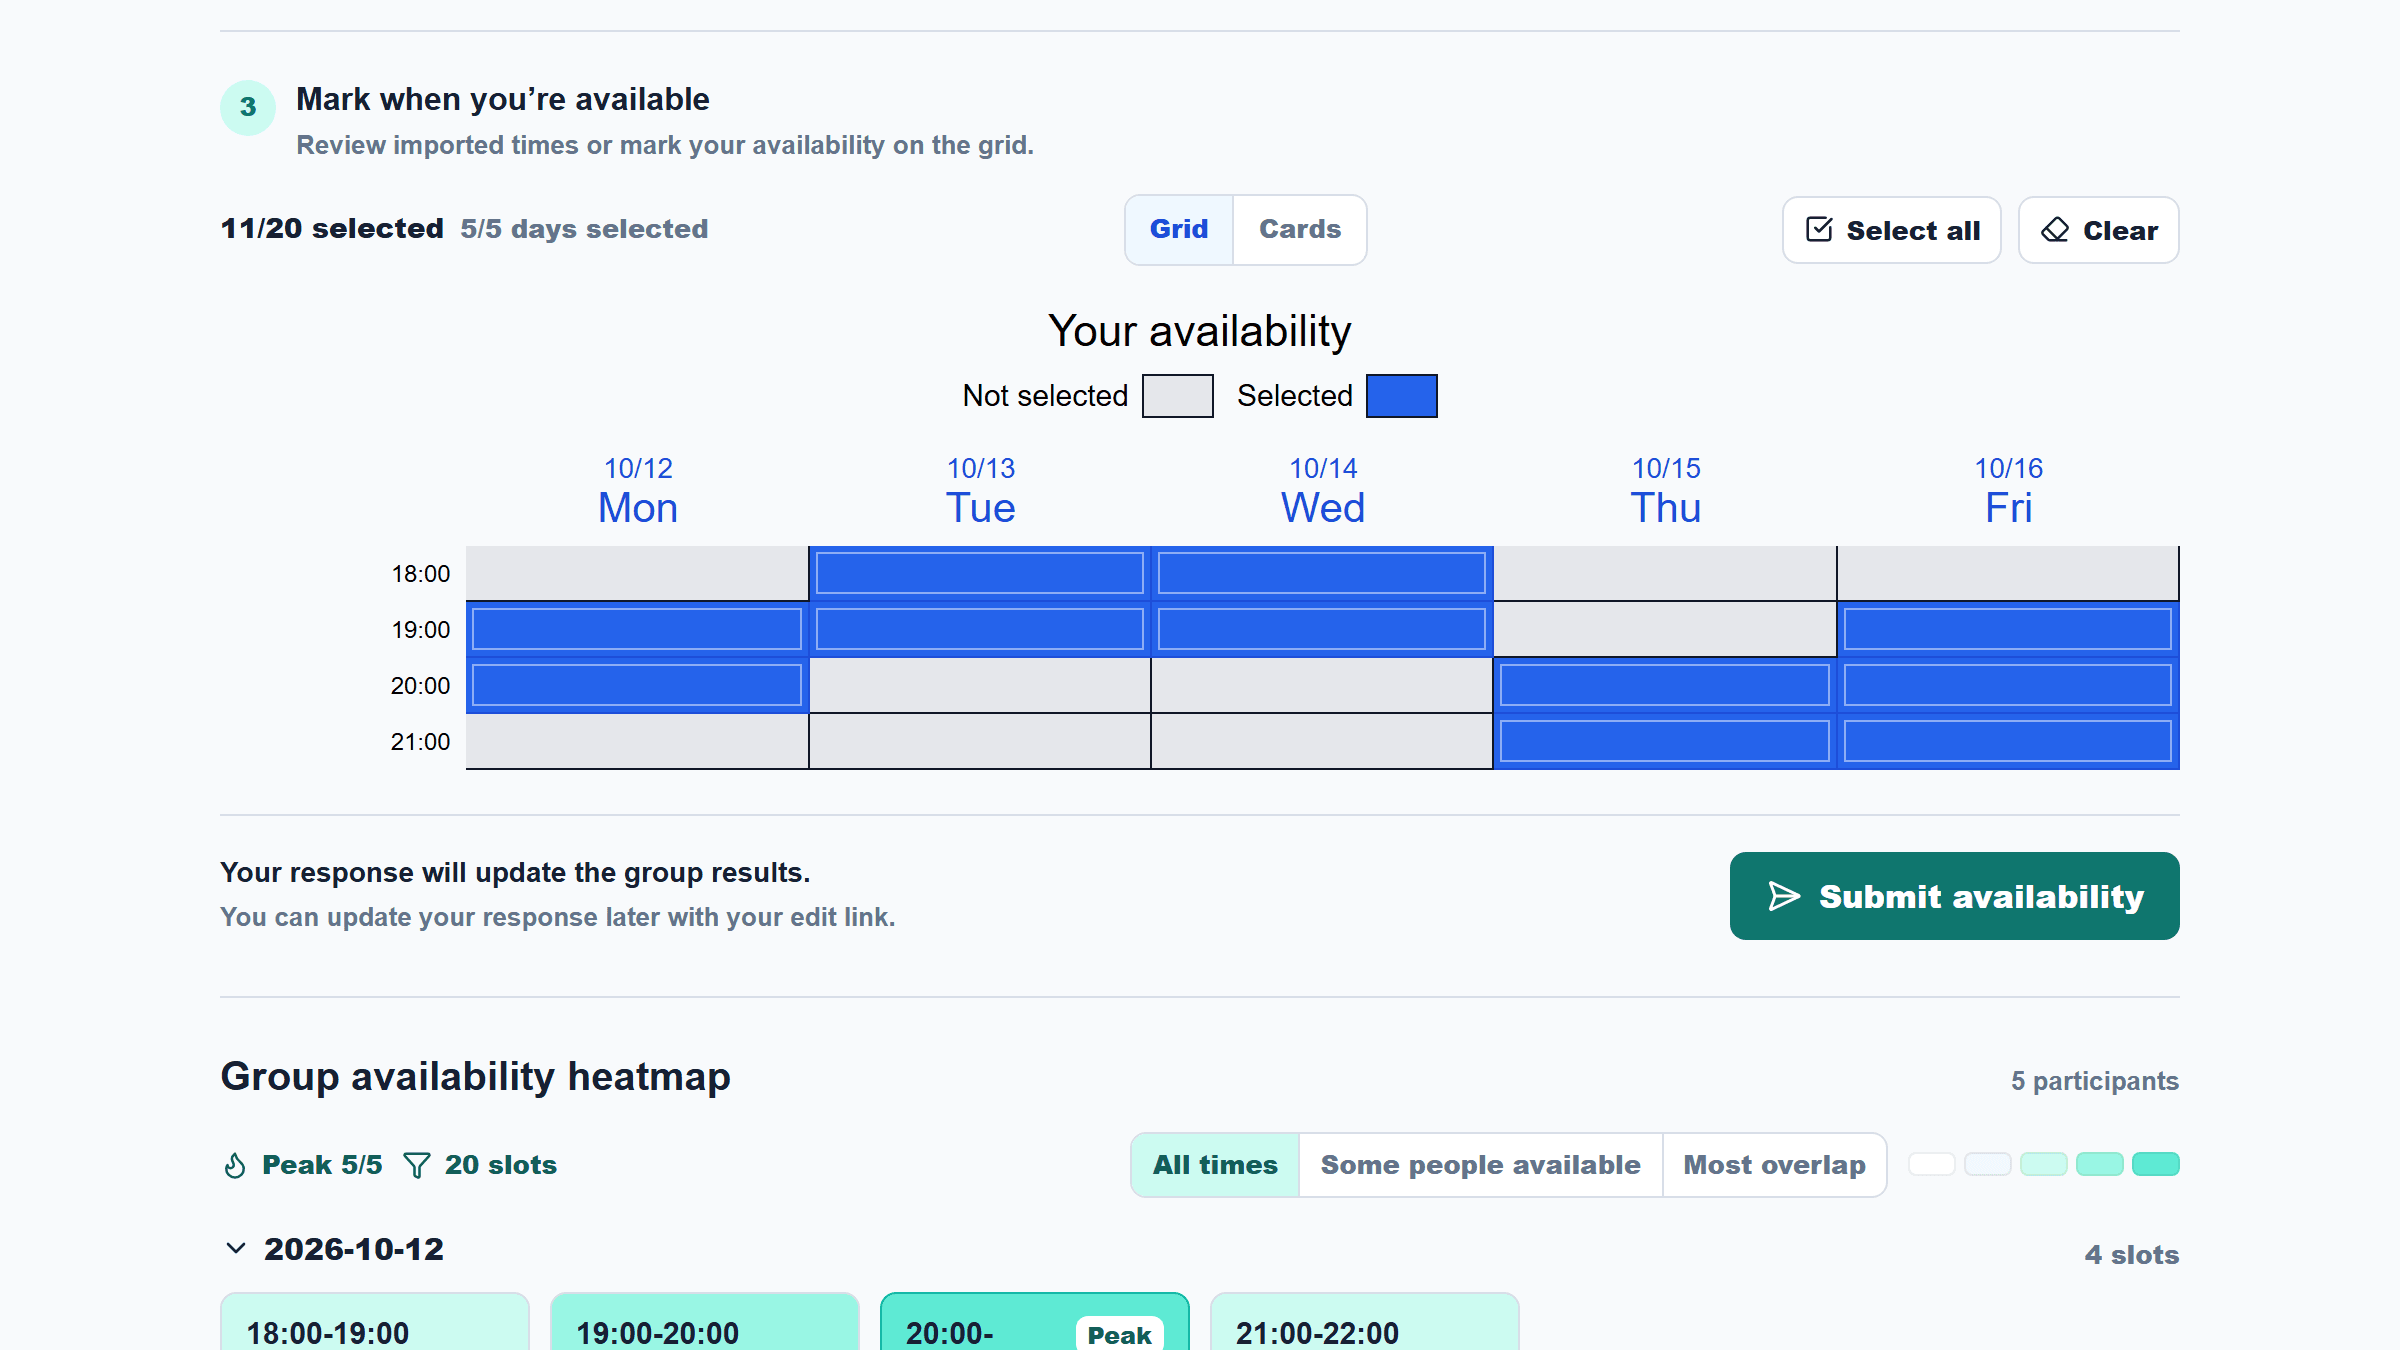2400x1350 pixels.
Task: Select Friday 18:00 slot
Action: pyautogui.click(x=2008, y=573)
